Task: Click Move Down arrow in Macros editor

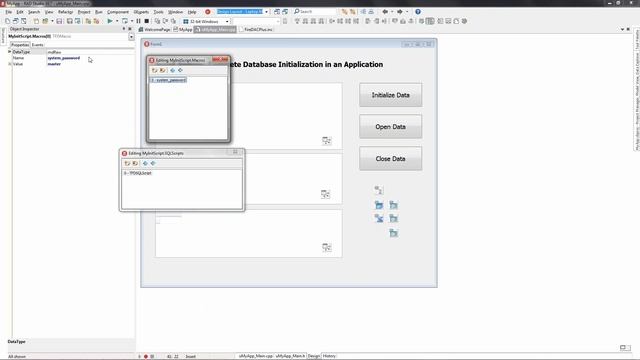Action: 180,71
